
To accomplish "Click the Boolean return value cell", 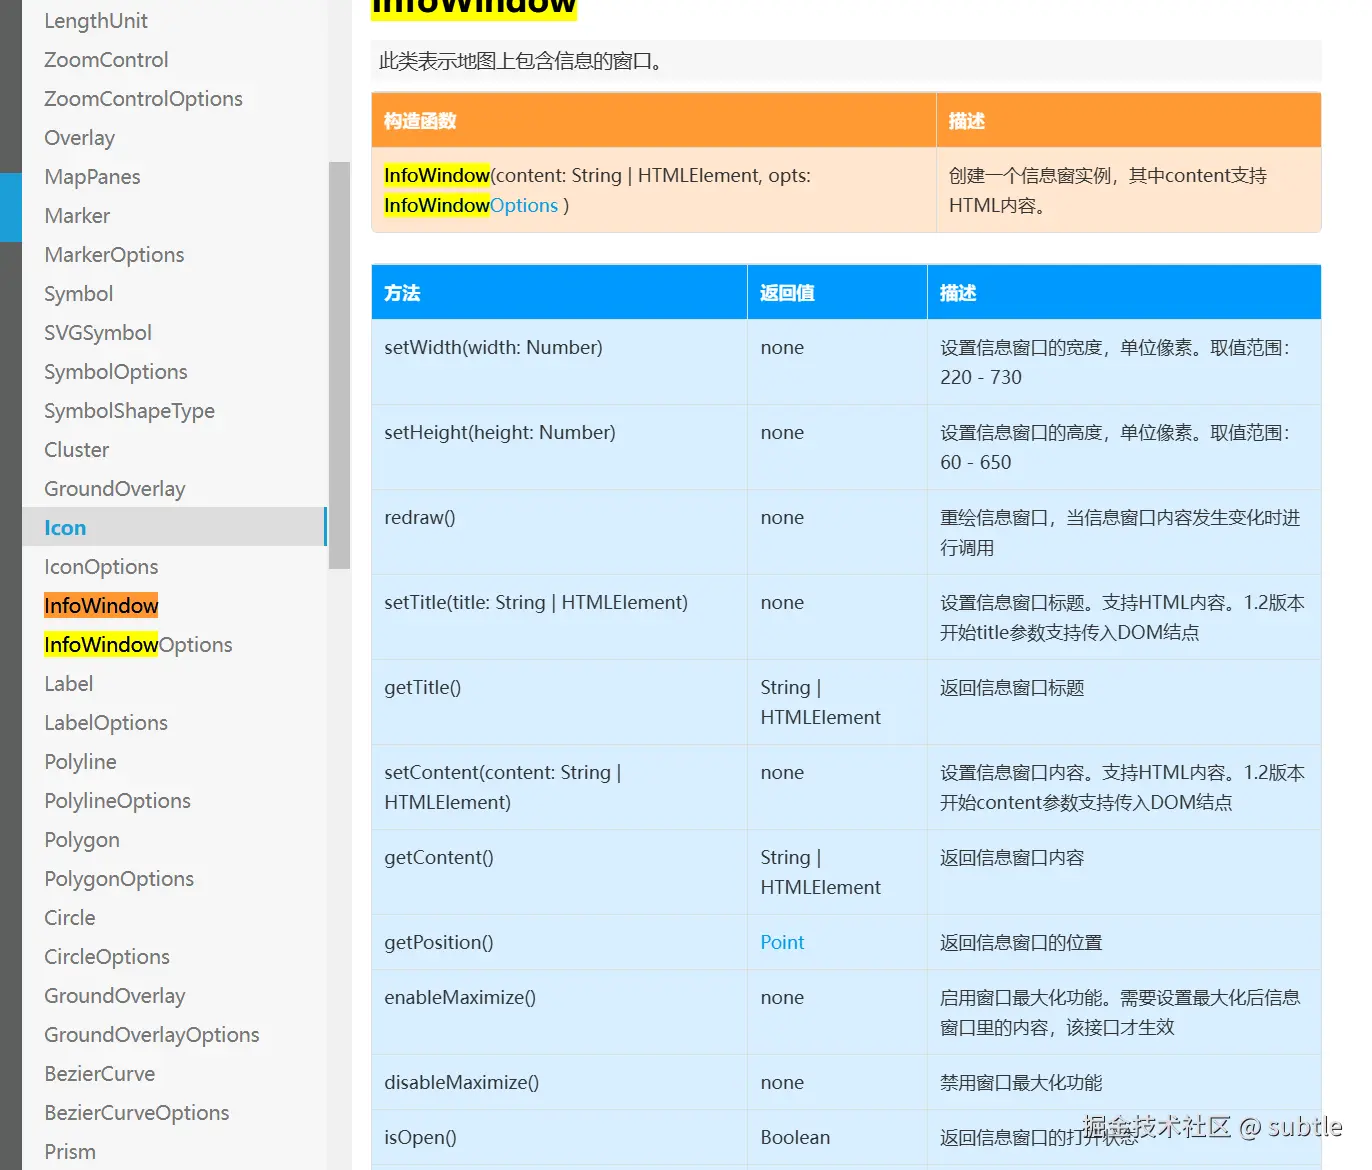I will pos(837,1137).
